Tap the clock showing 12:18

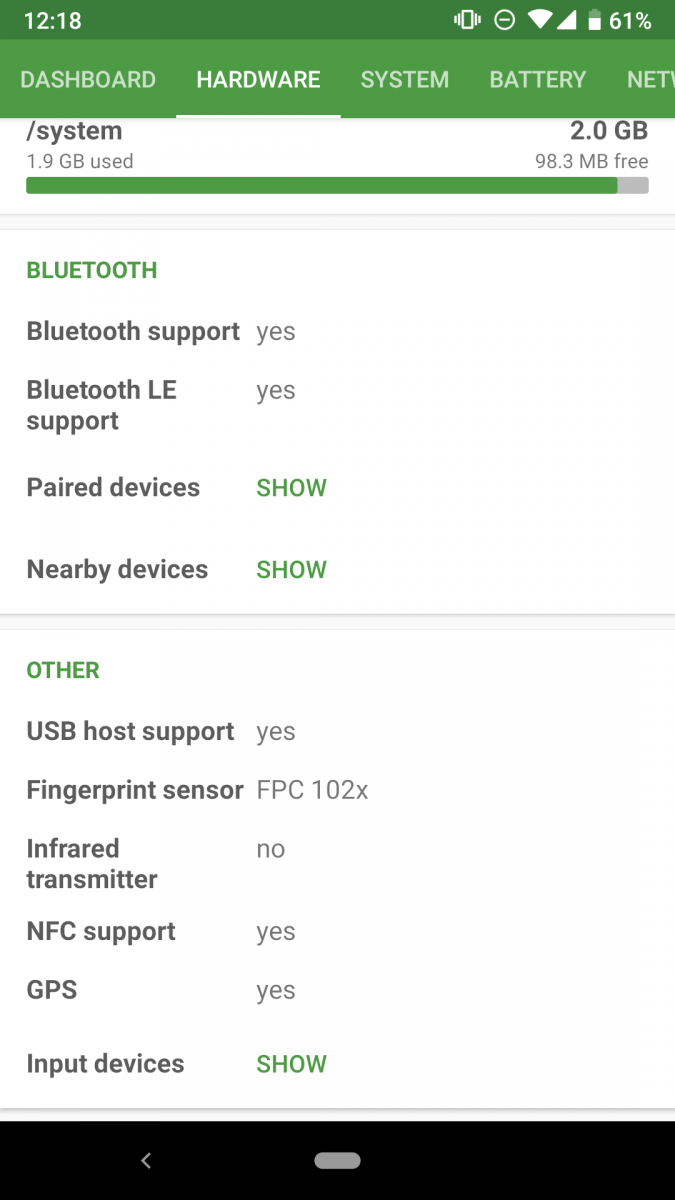pyautogui.click(x=52, y=19)
